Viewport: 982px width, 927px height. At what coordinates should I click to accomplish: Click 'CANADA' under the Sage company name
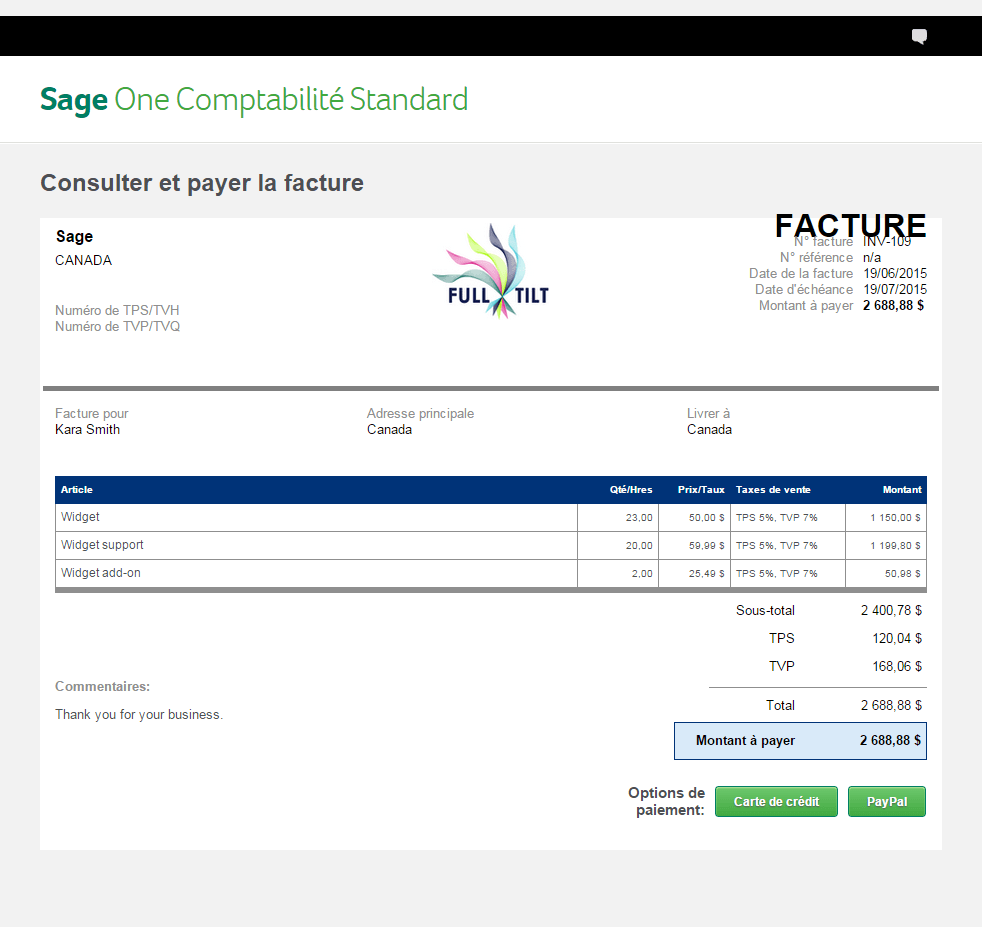pyautogui.click(x=83, y=261)
